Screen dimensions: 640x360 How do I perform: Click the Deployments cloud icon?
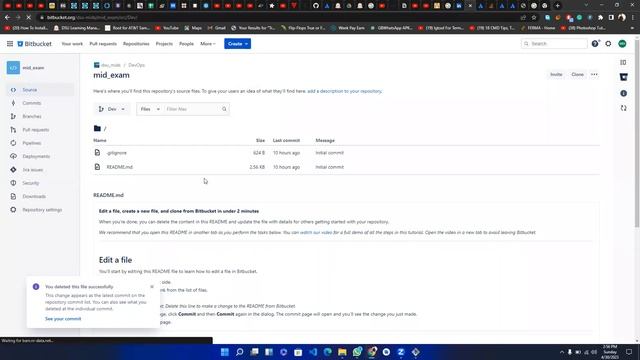coord(13,156)
